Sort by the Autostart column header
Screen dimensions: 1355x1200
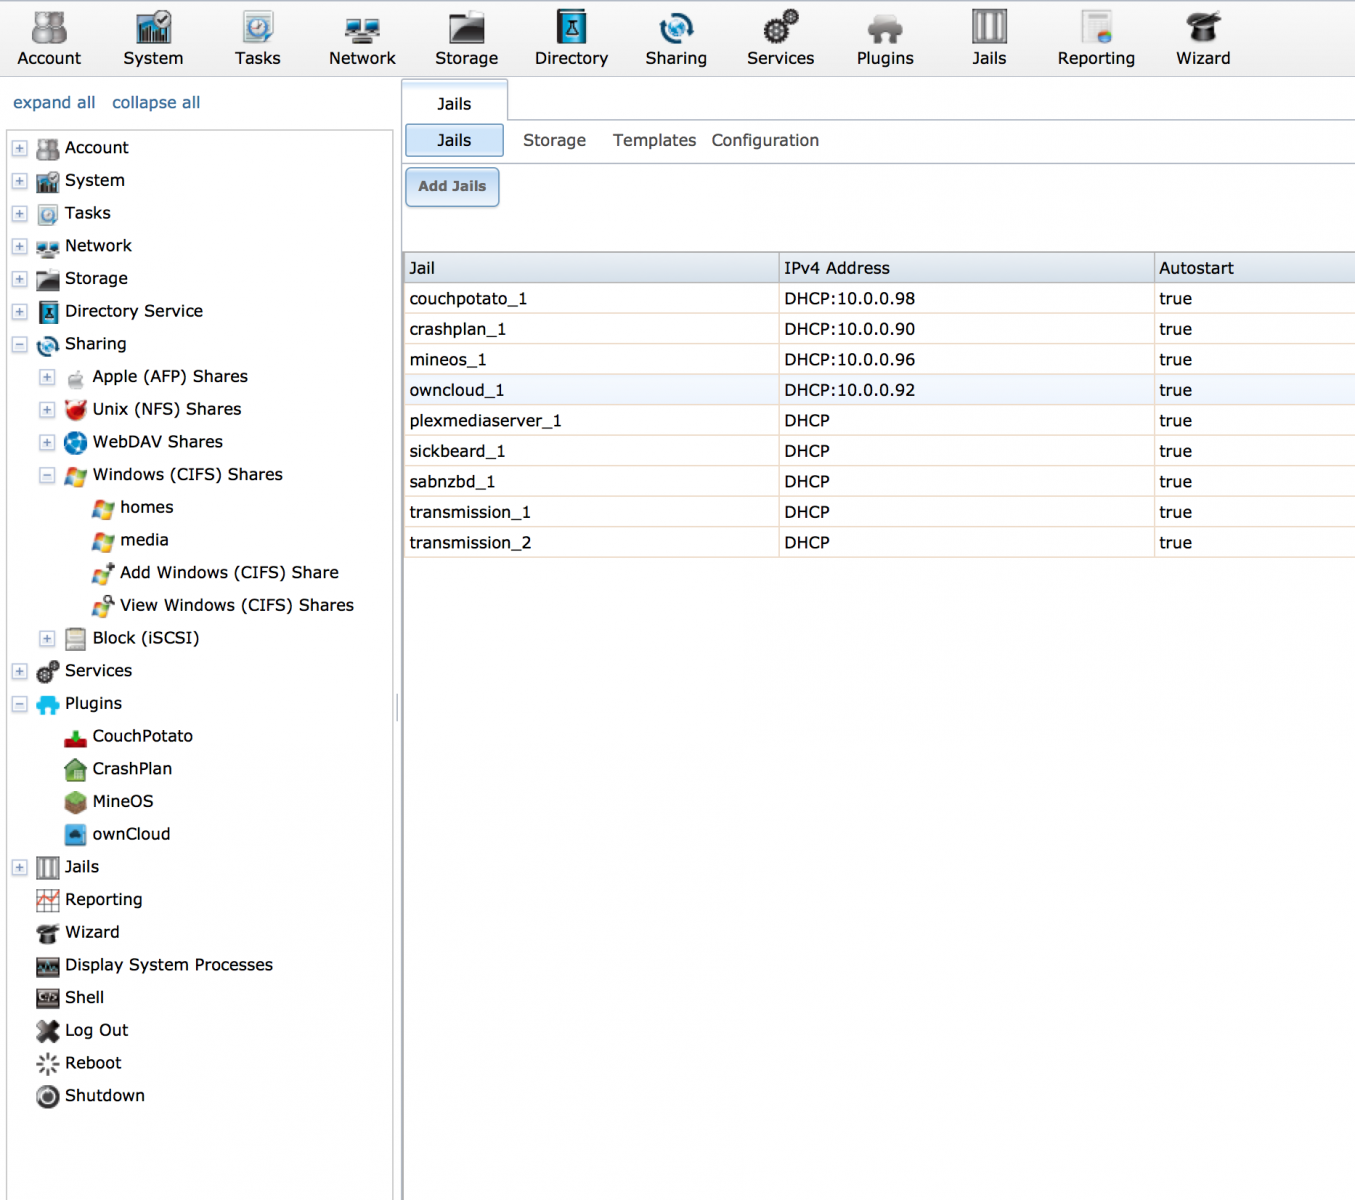pyautogui.click(x=1255, y=268)
